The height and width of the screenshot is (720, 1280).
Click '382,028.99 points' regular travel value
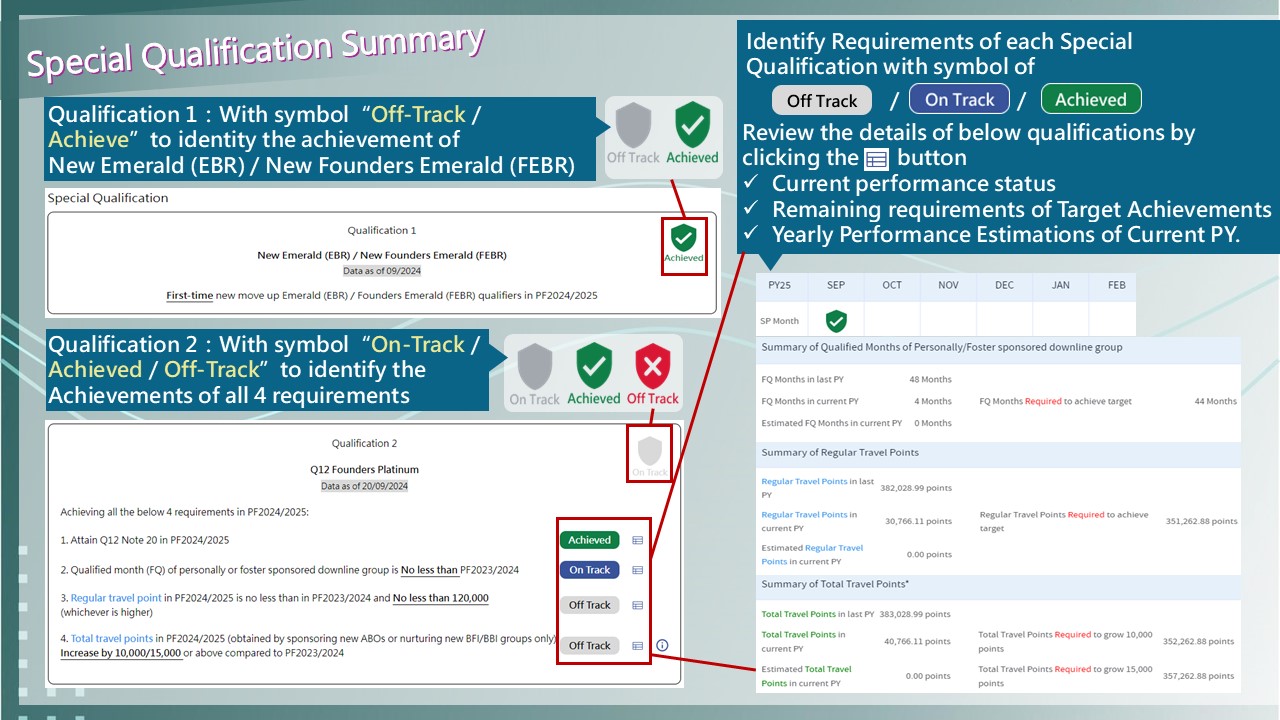coord(916,488)
